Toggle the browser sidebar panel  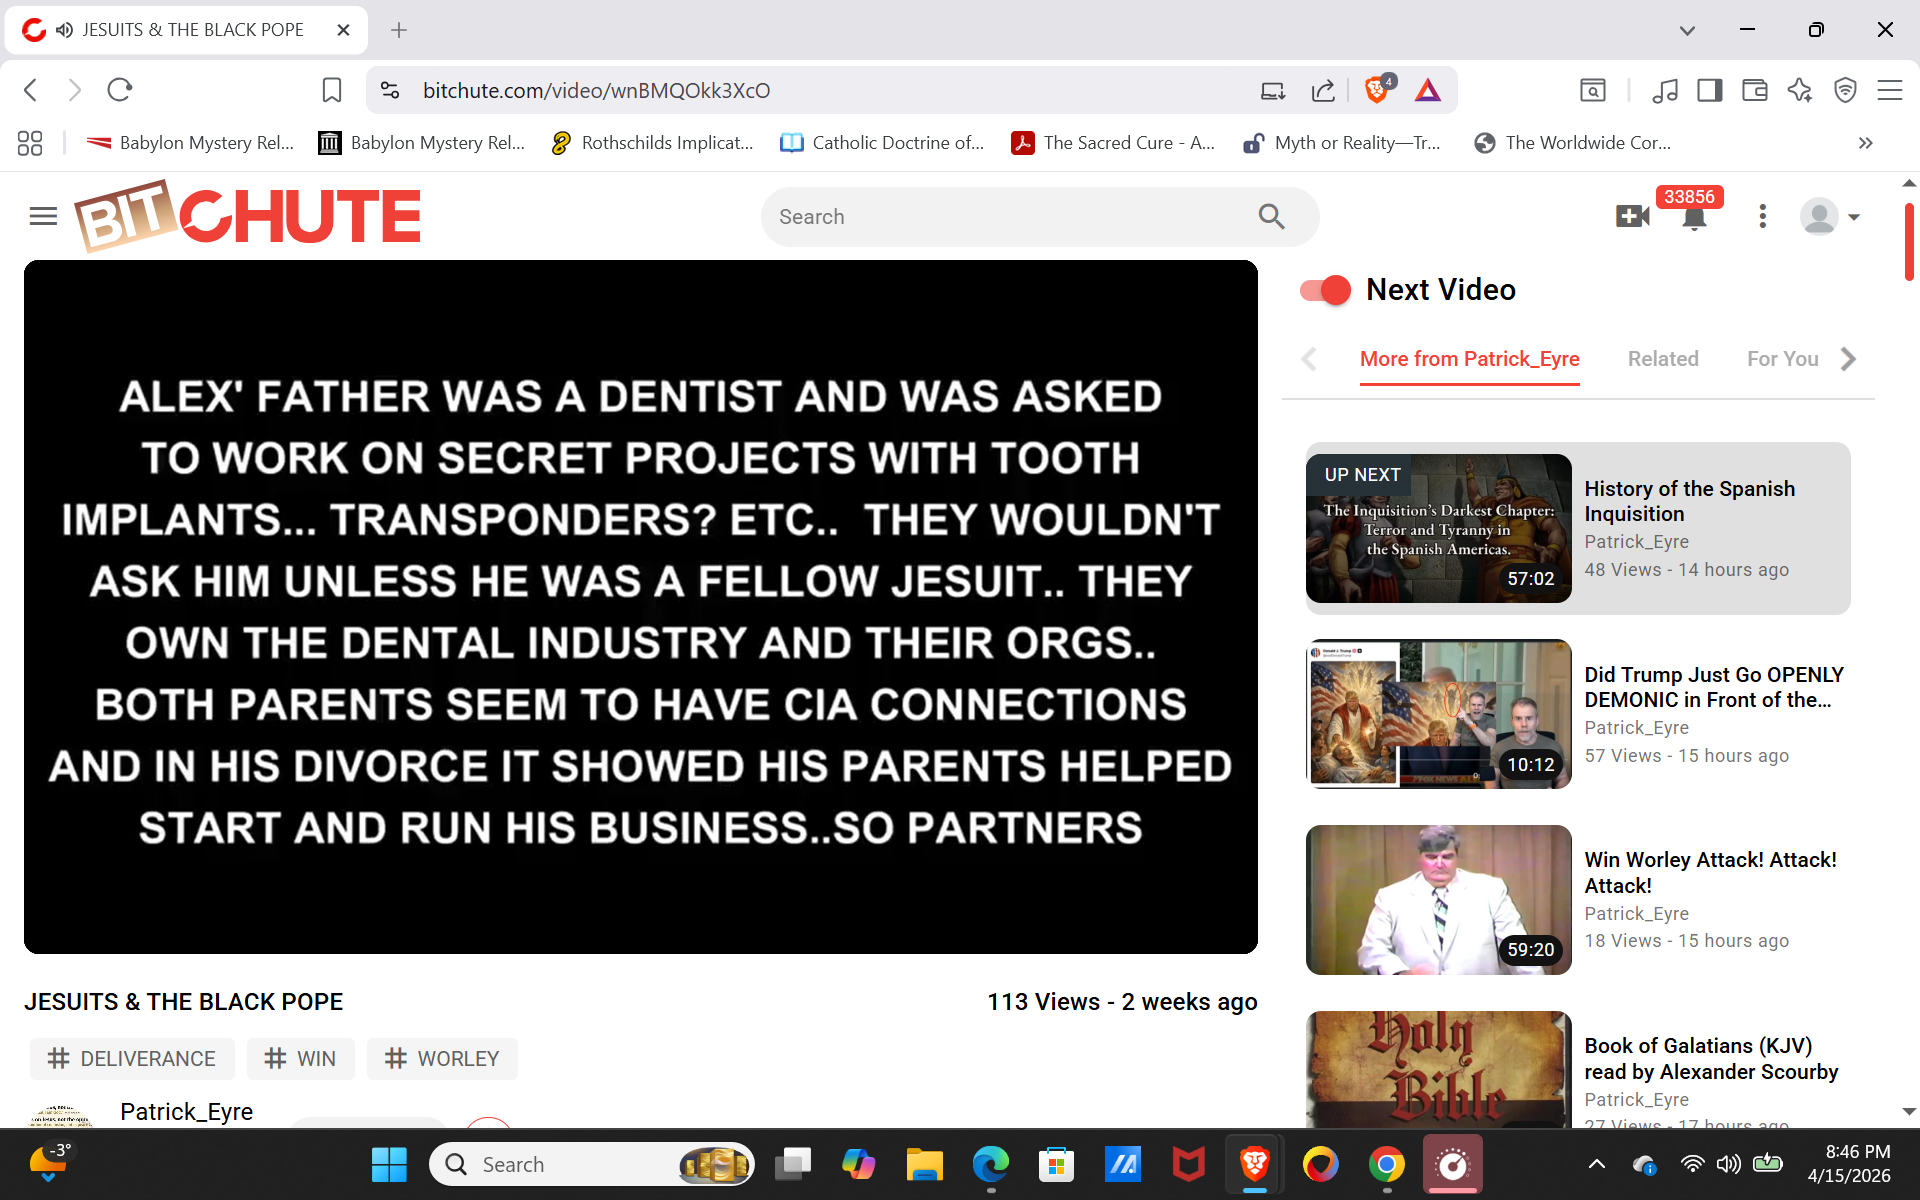point(1709,90)
